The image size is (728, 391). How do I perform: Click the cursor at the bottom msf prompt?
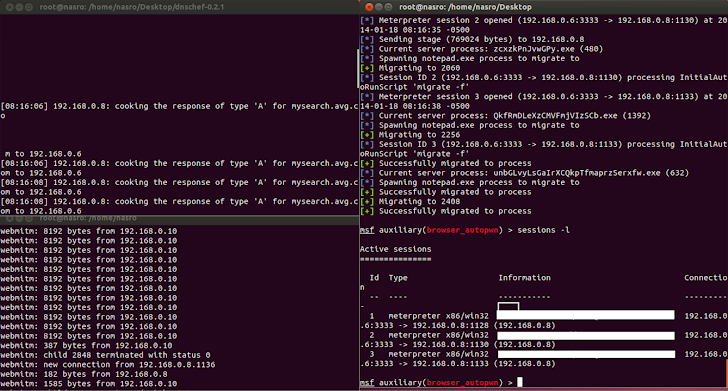click(520, 382)
